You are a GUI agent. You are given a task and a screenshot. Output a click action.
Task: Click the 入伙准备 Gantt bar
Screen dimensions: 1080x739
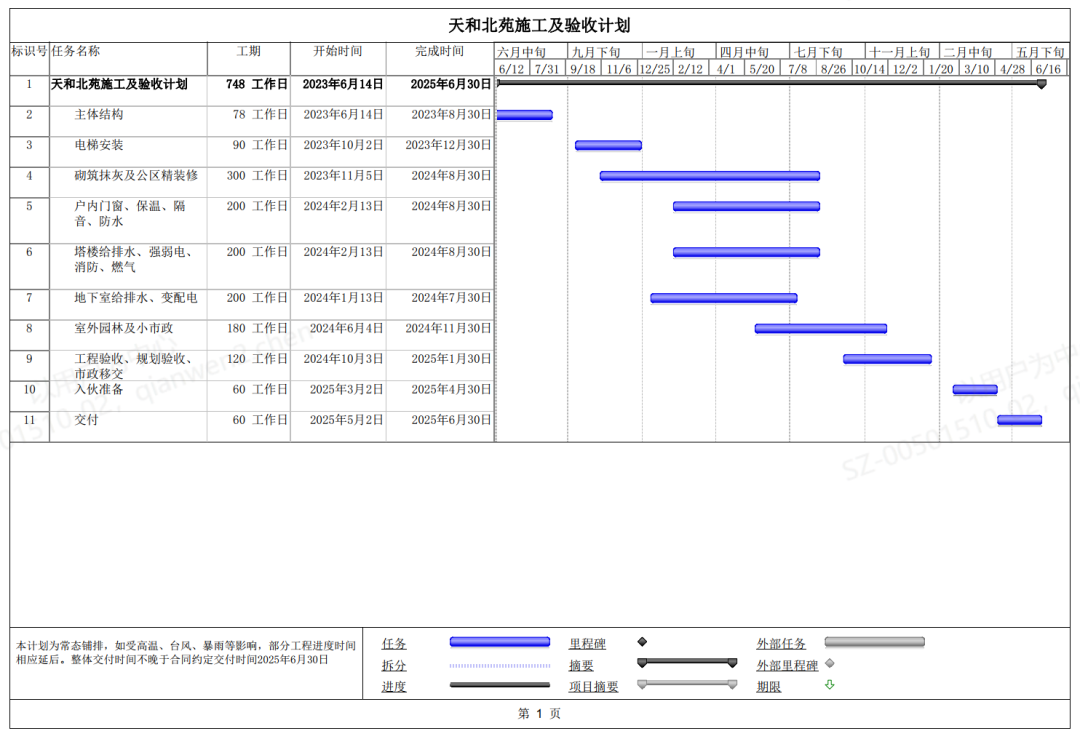[975, 390]
